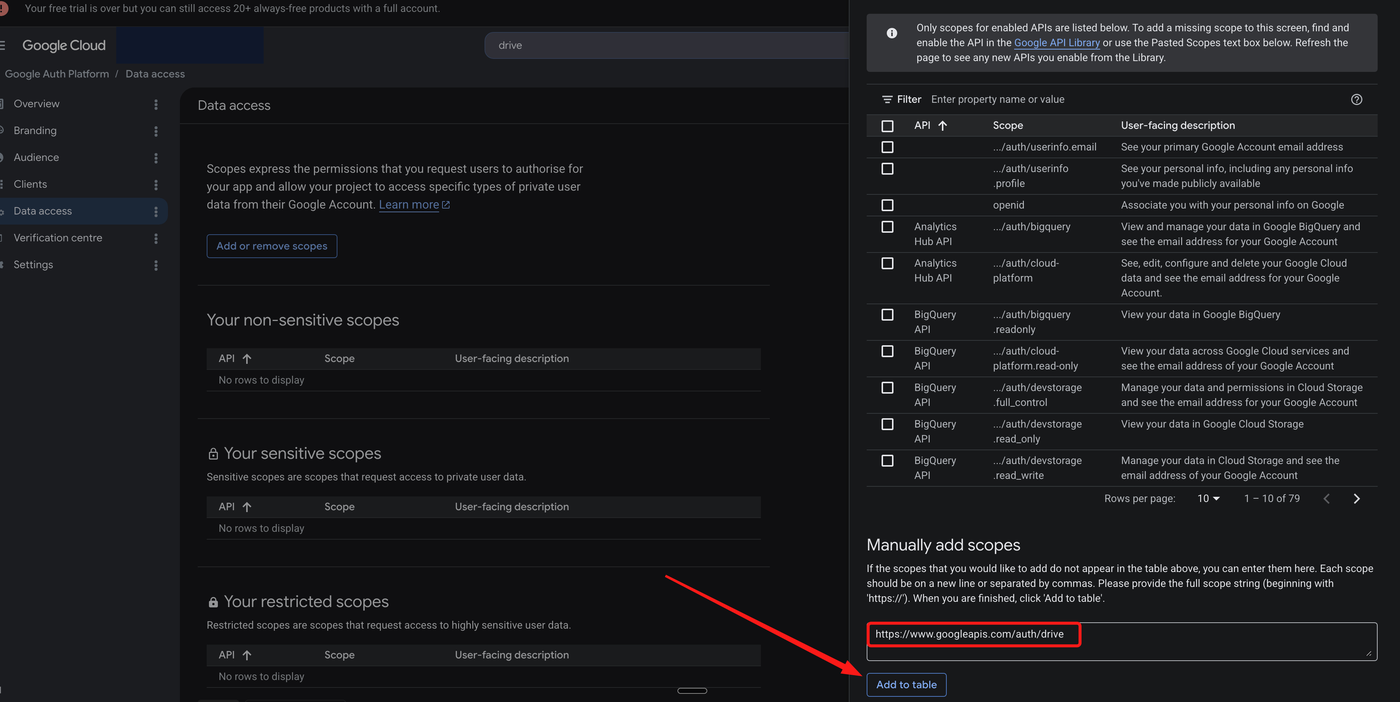Open Audience in the sidebar
Screen dimensions: 1400x702
tap(36, 158)
